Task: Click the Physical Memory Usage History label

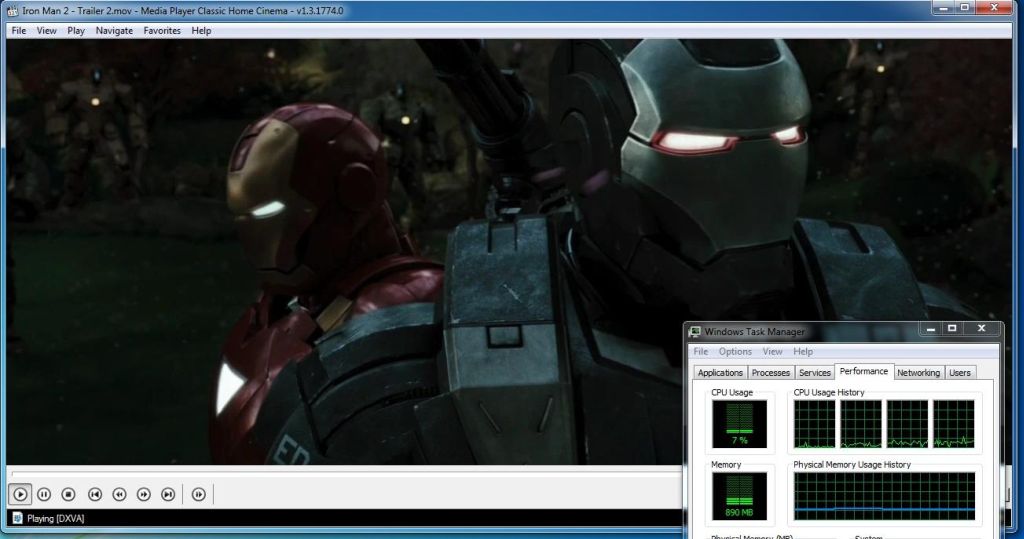Action: 852,465
